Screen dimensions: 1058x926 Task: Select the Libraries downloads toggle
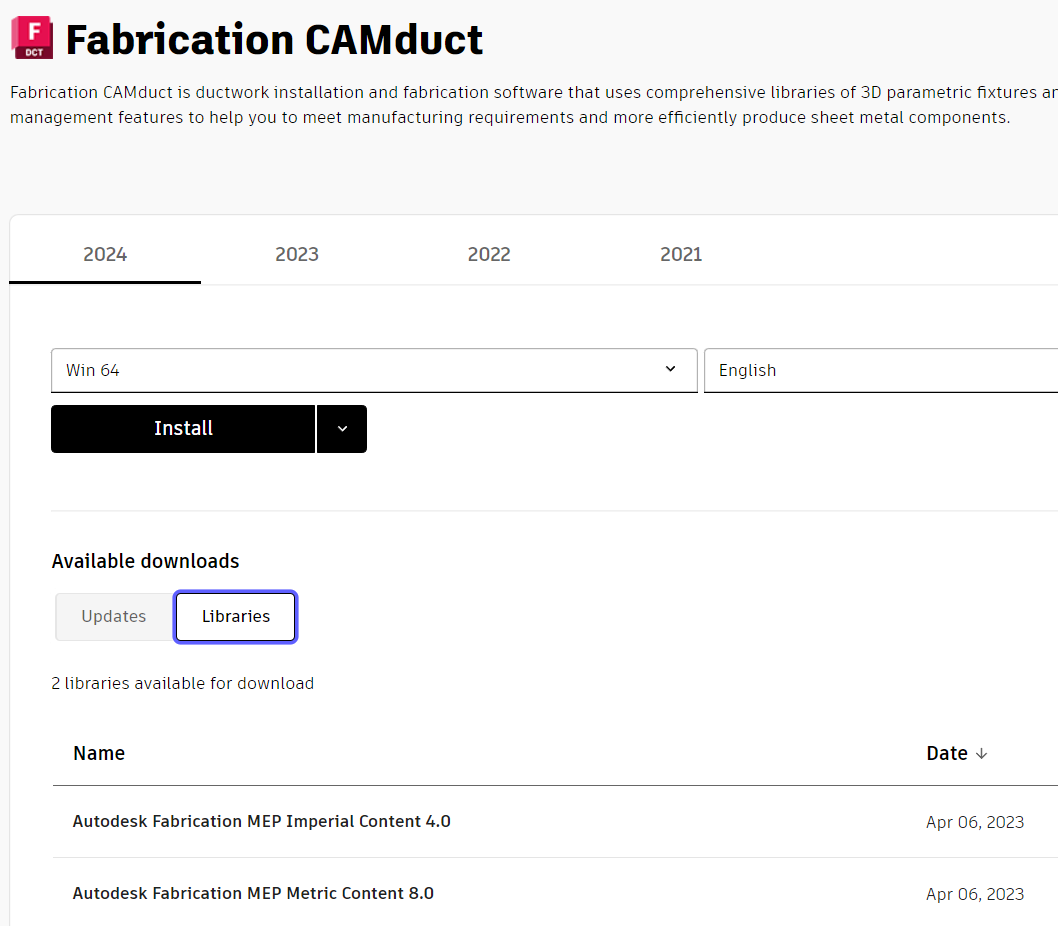[x=235, y=616]
